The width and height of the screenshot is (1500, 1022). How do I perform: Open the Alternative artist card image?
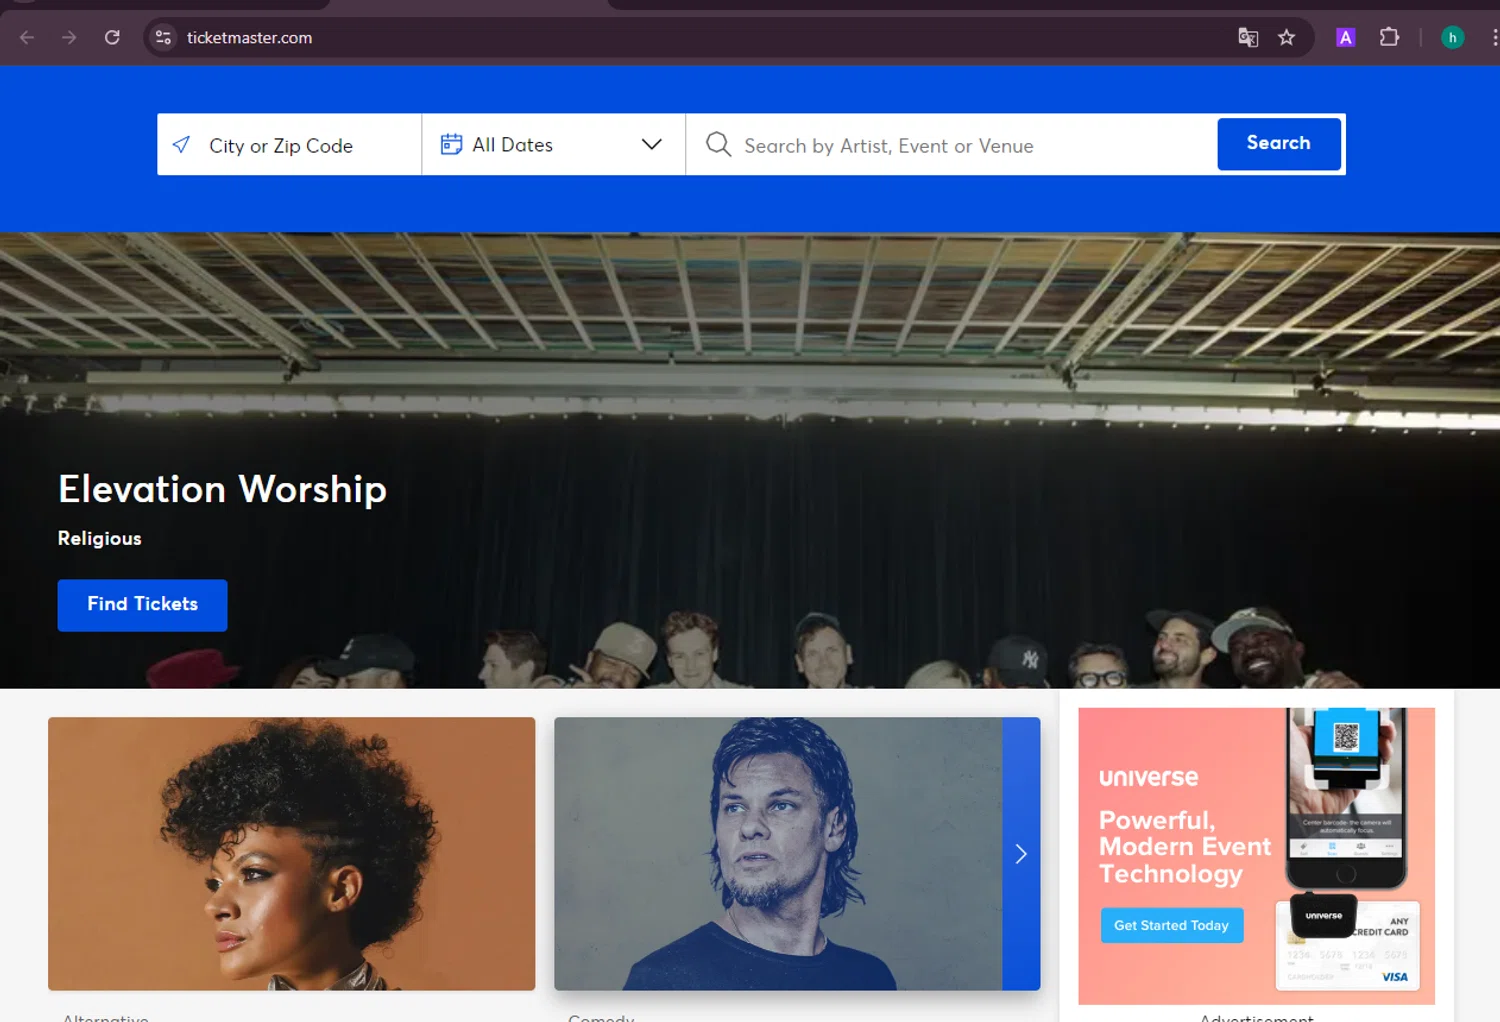(291, 854)
